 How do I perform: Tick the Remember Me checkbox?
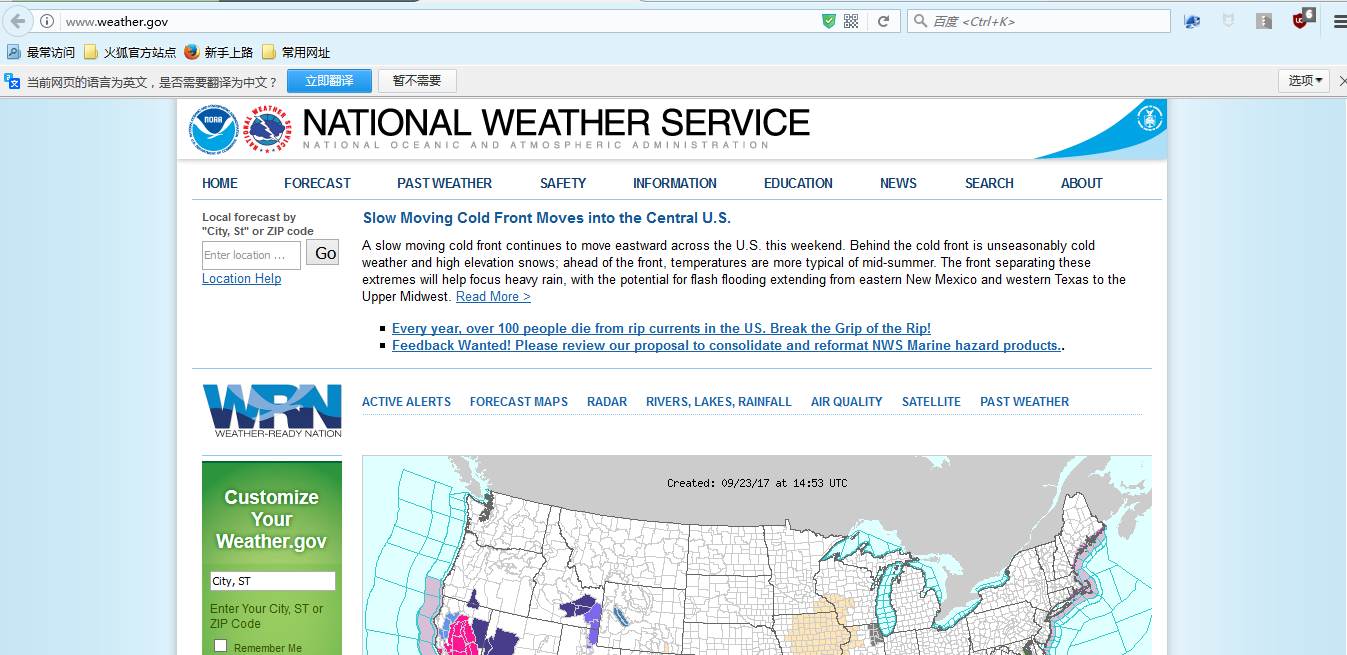(221, 646)
